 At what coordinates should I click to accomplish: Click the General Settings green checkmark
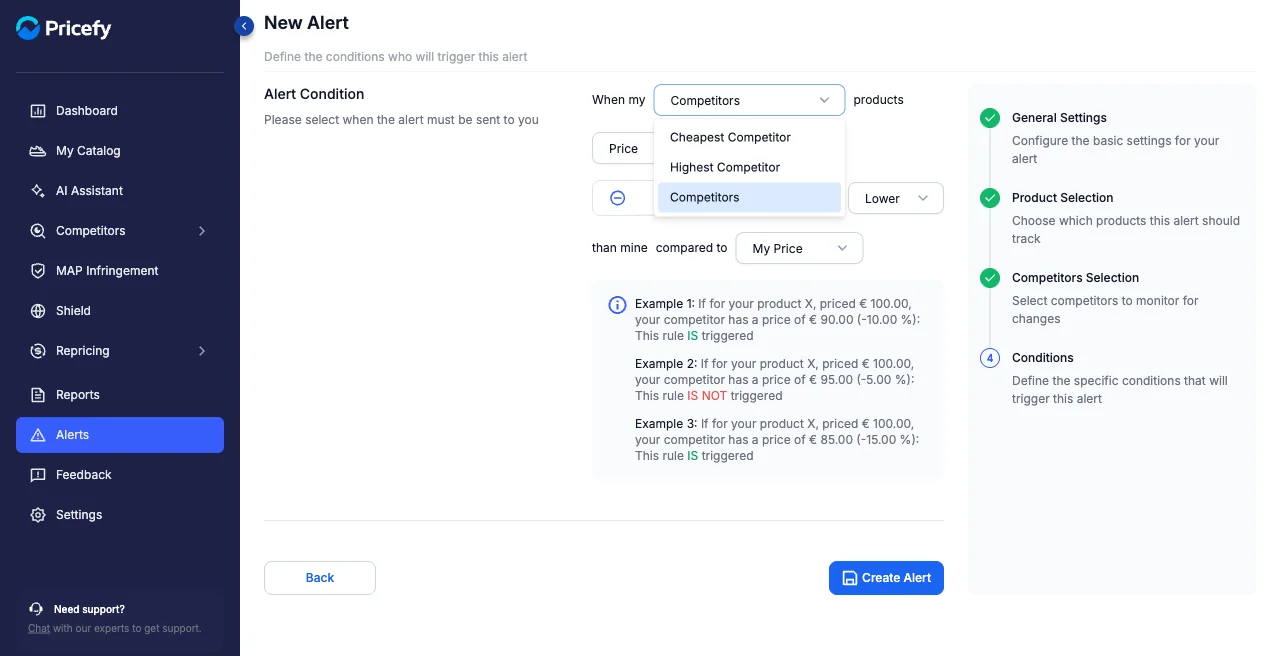990,118
